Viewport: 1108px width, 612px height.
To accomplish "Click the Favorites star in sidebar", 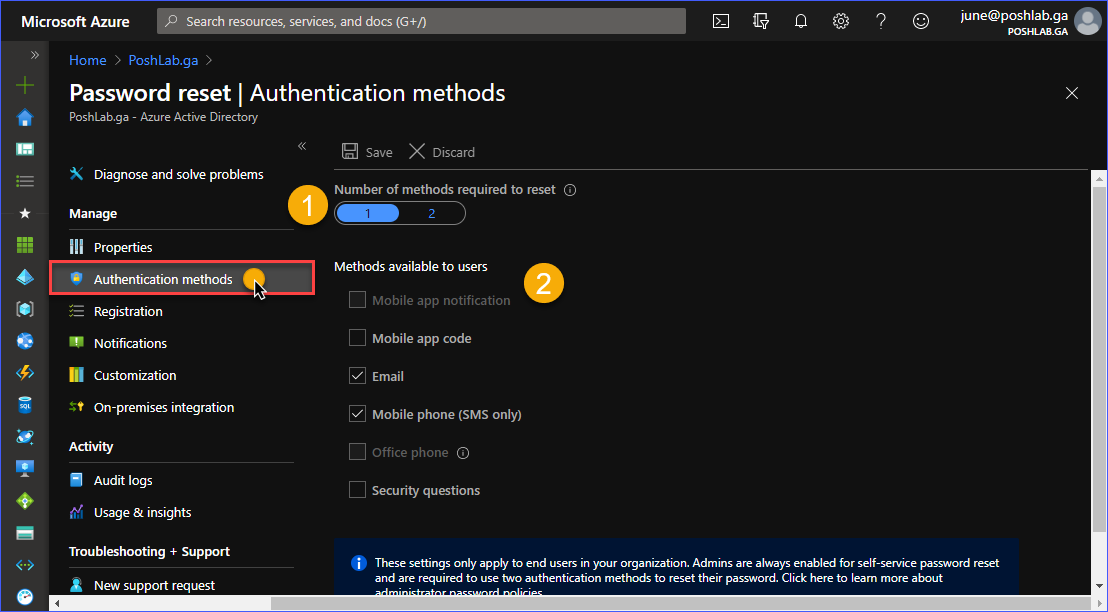I will [25, 213].
